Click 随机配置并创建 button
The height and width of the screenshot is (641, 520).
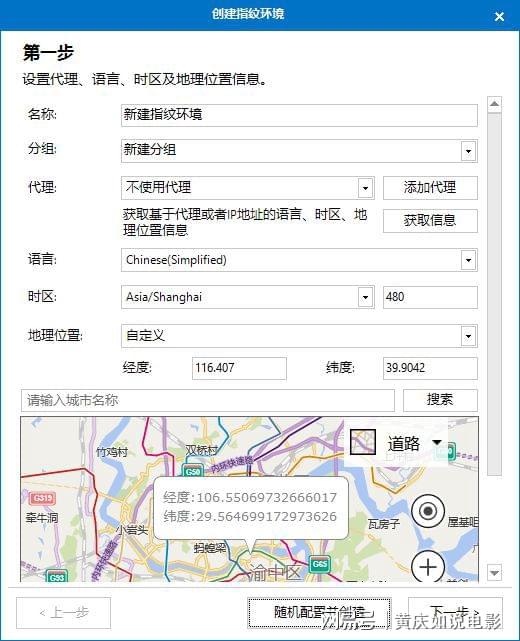pyautogui.click(x=319, y=612)
